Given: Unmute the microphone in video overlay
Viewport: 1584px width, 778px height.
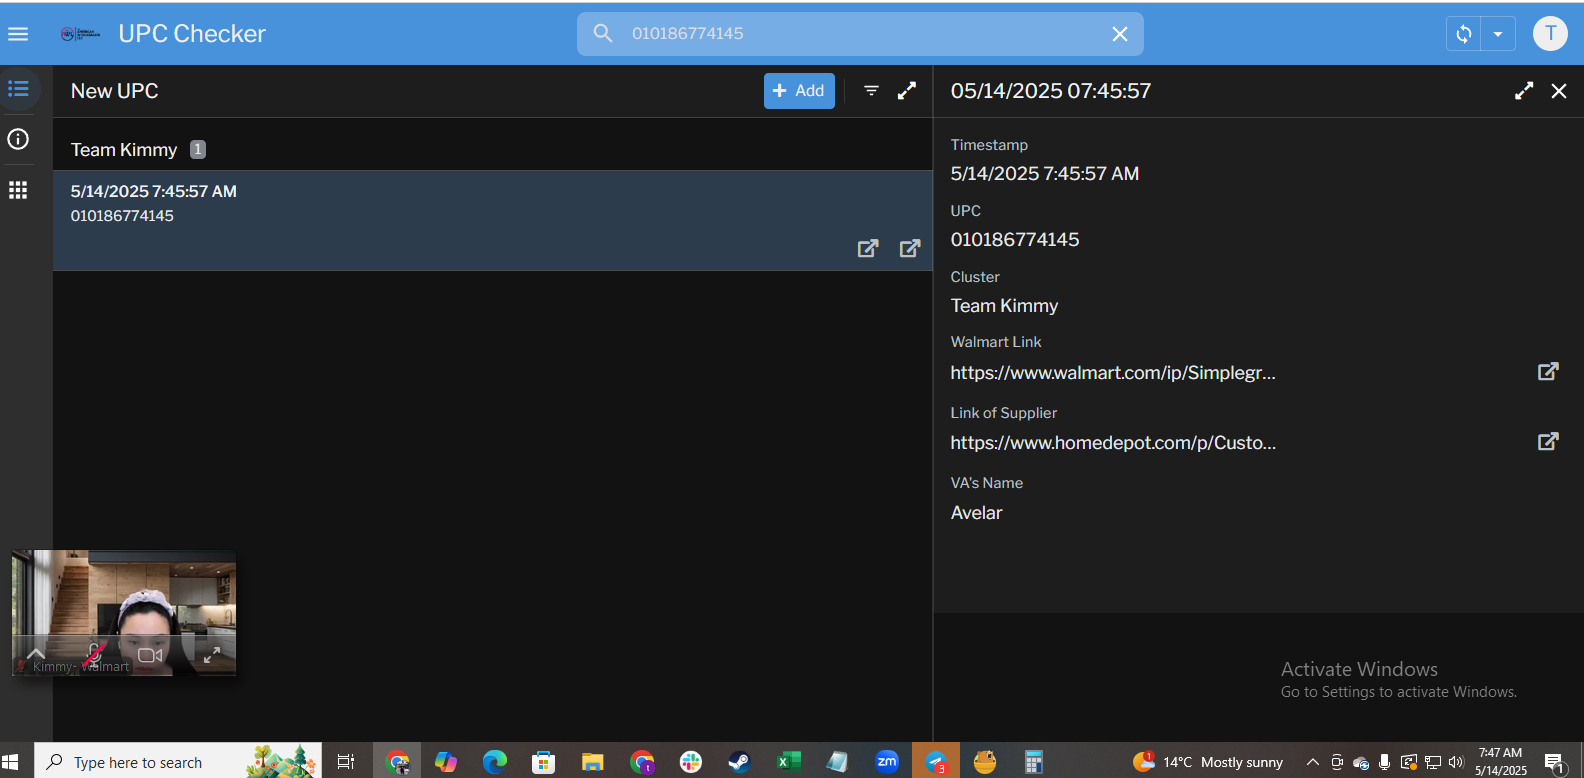Looking at the screenshot, I should click(x=93, y=655).
